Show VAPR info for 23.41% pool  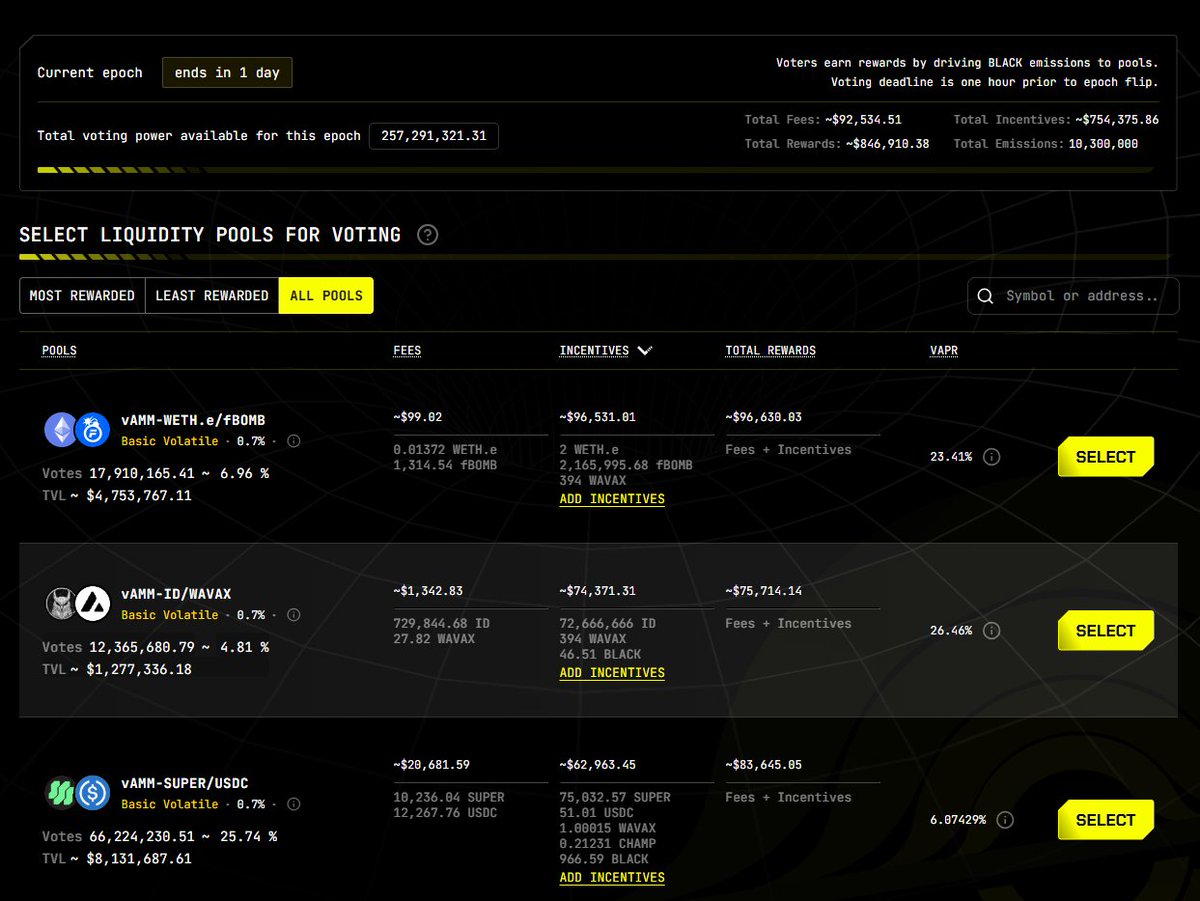(991, 457)
